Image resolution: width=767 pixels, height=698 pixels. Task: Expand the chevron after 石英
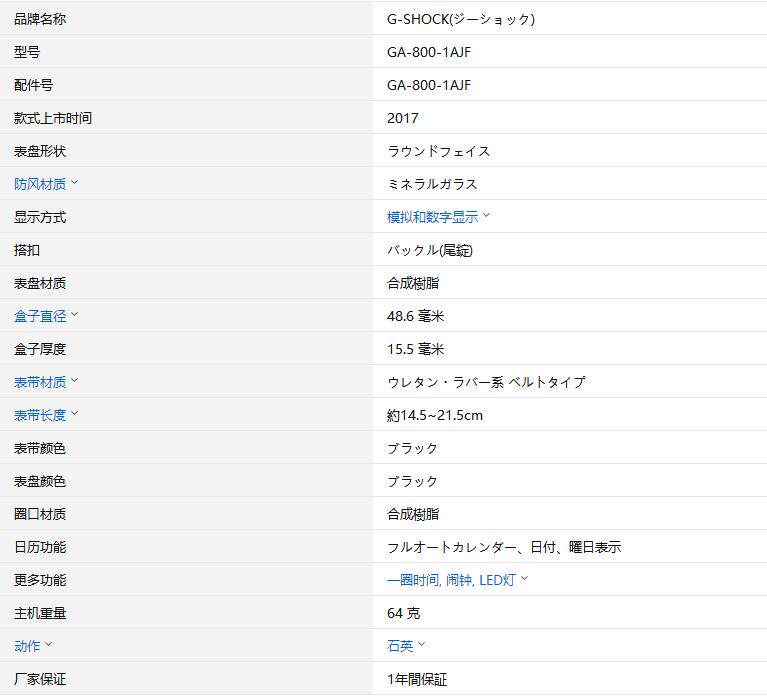(x=422, y=644)
